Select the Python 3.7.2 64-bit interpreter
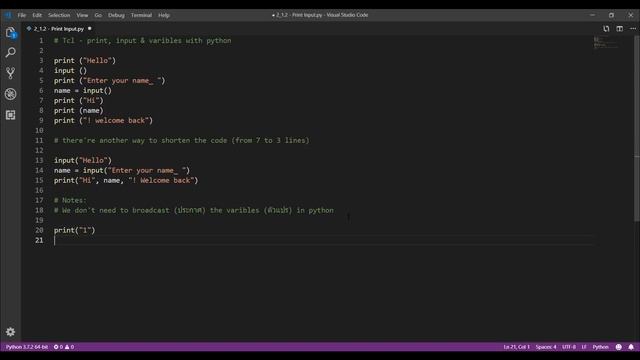 (27, 347)
